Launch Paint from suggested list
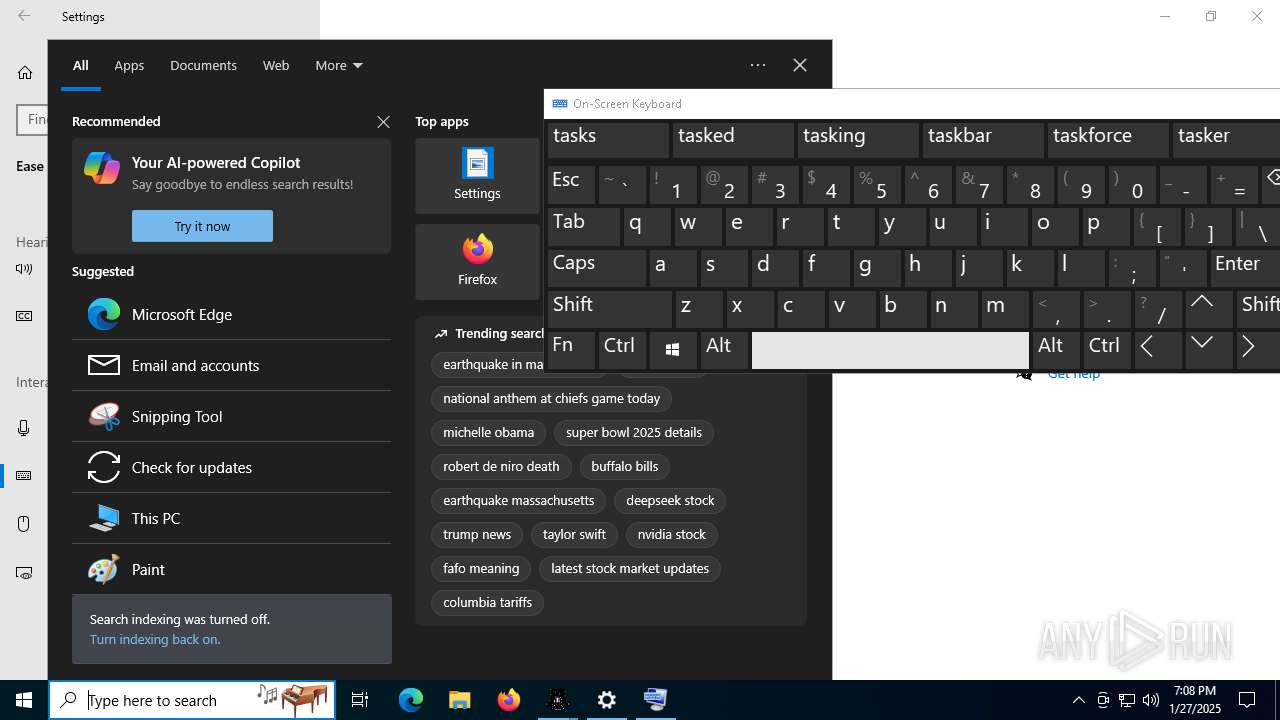This screenshot has width=1280, height=720. [x=231, y=569]
